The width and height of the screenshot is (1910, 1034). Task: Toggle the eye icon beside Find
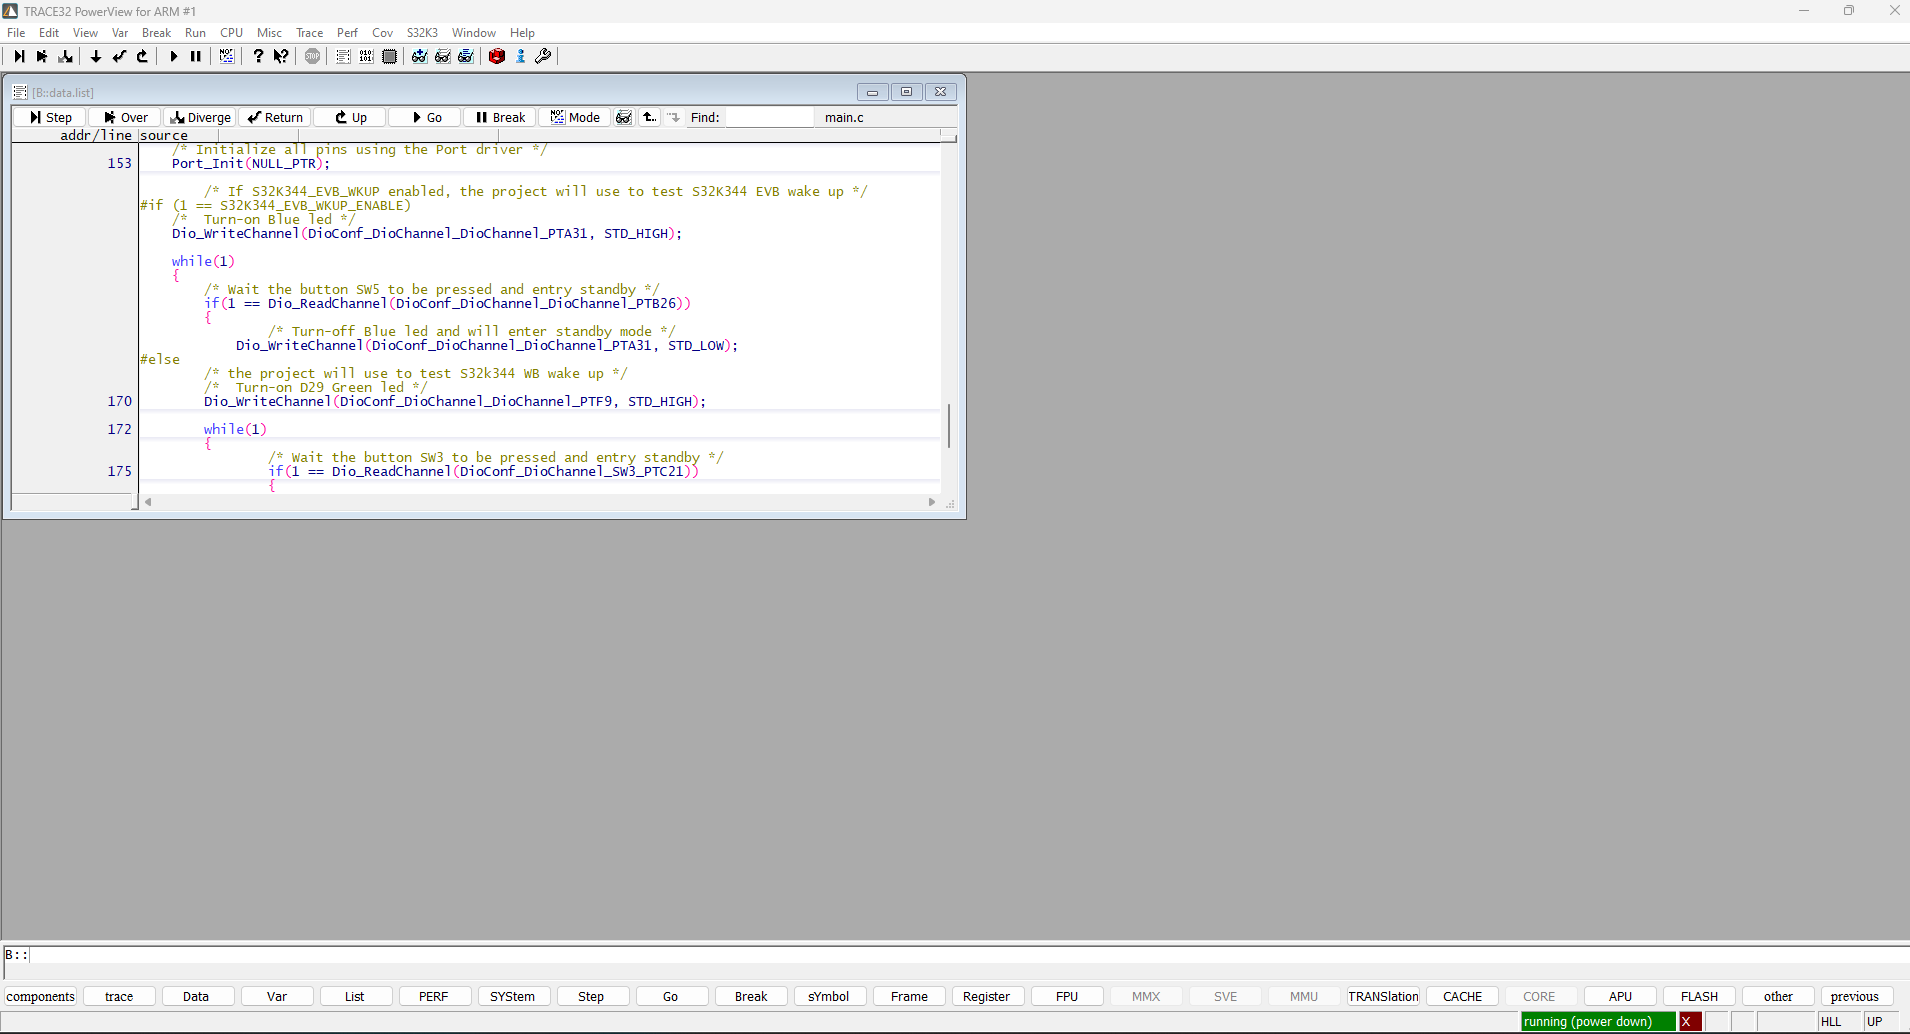[624, 117]
